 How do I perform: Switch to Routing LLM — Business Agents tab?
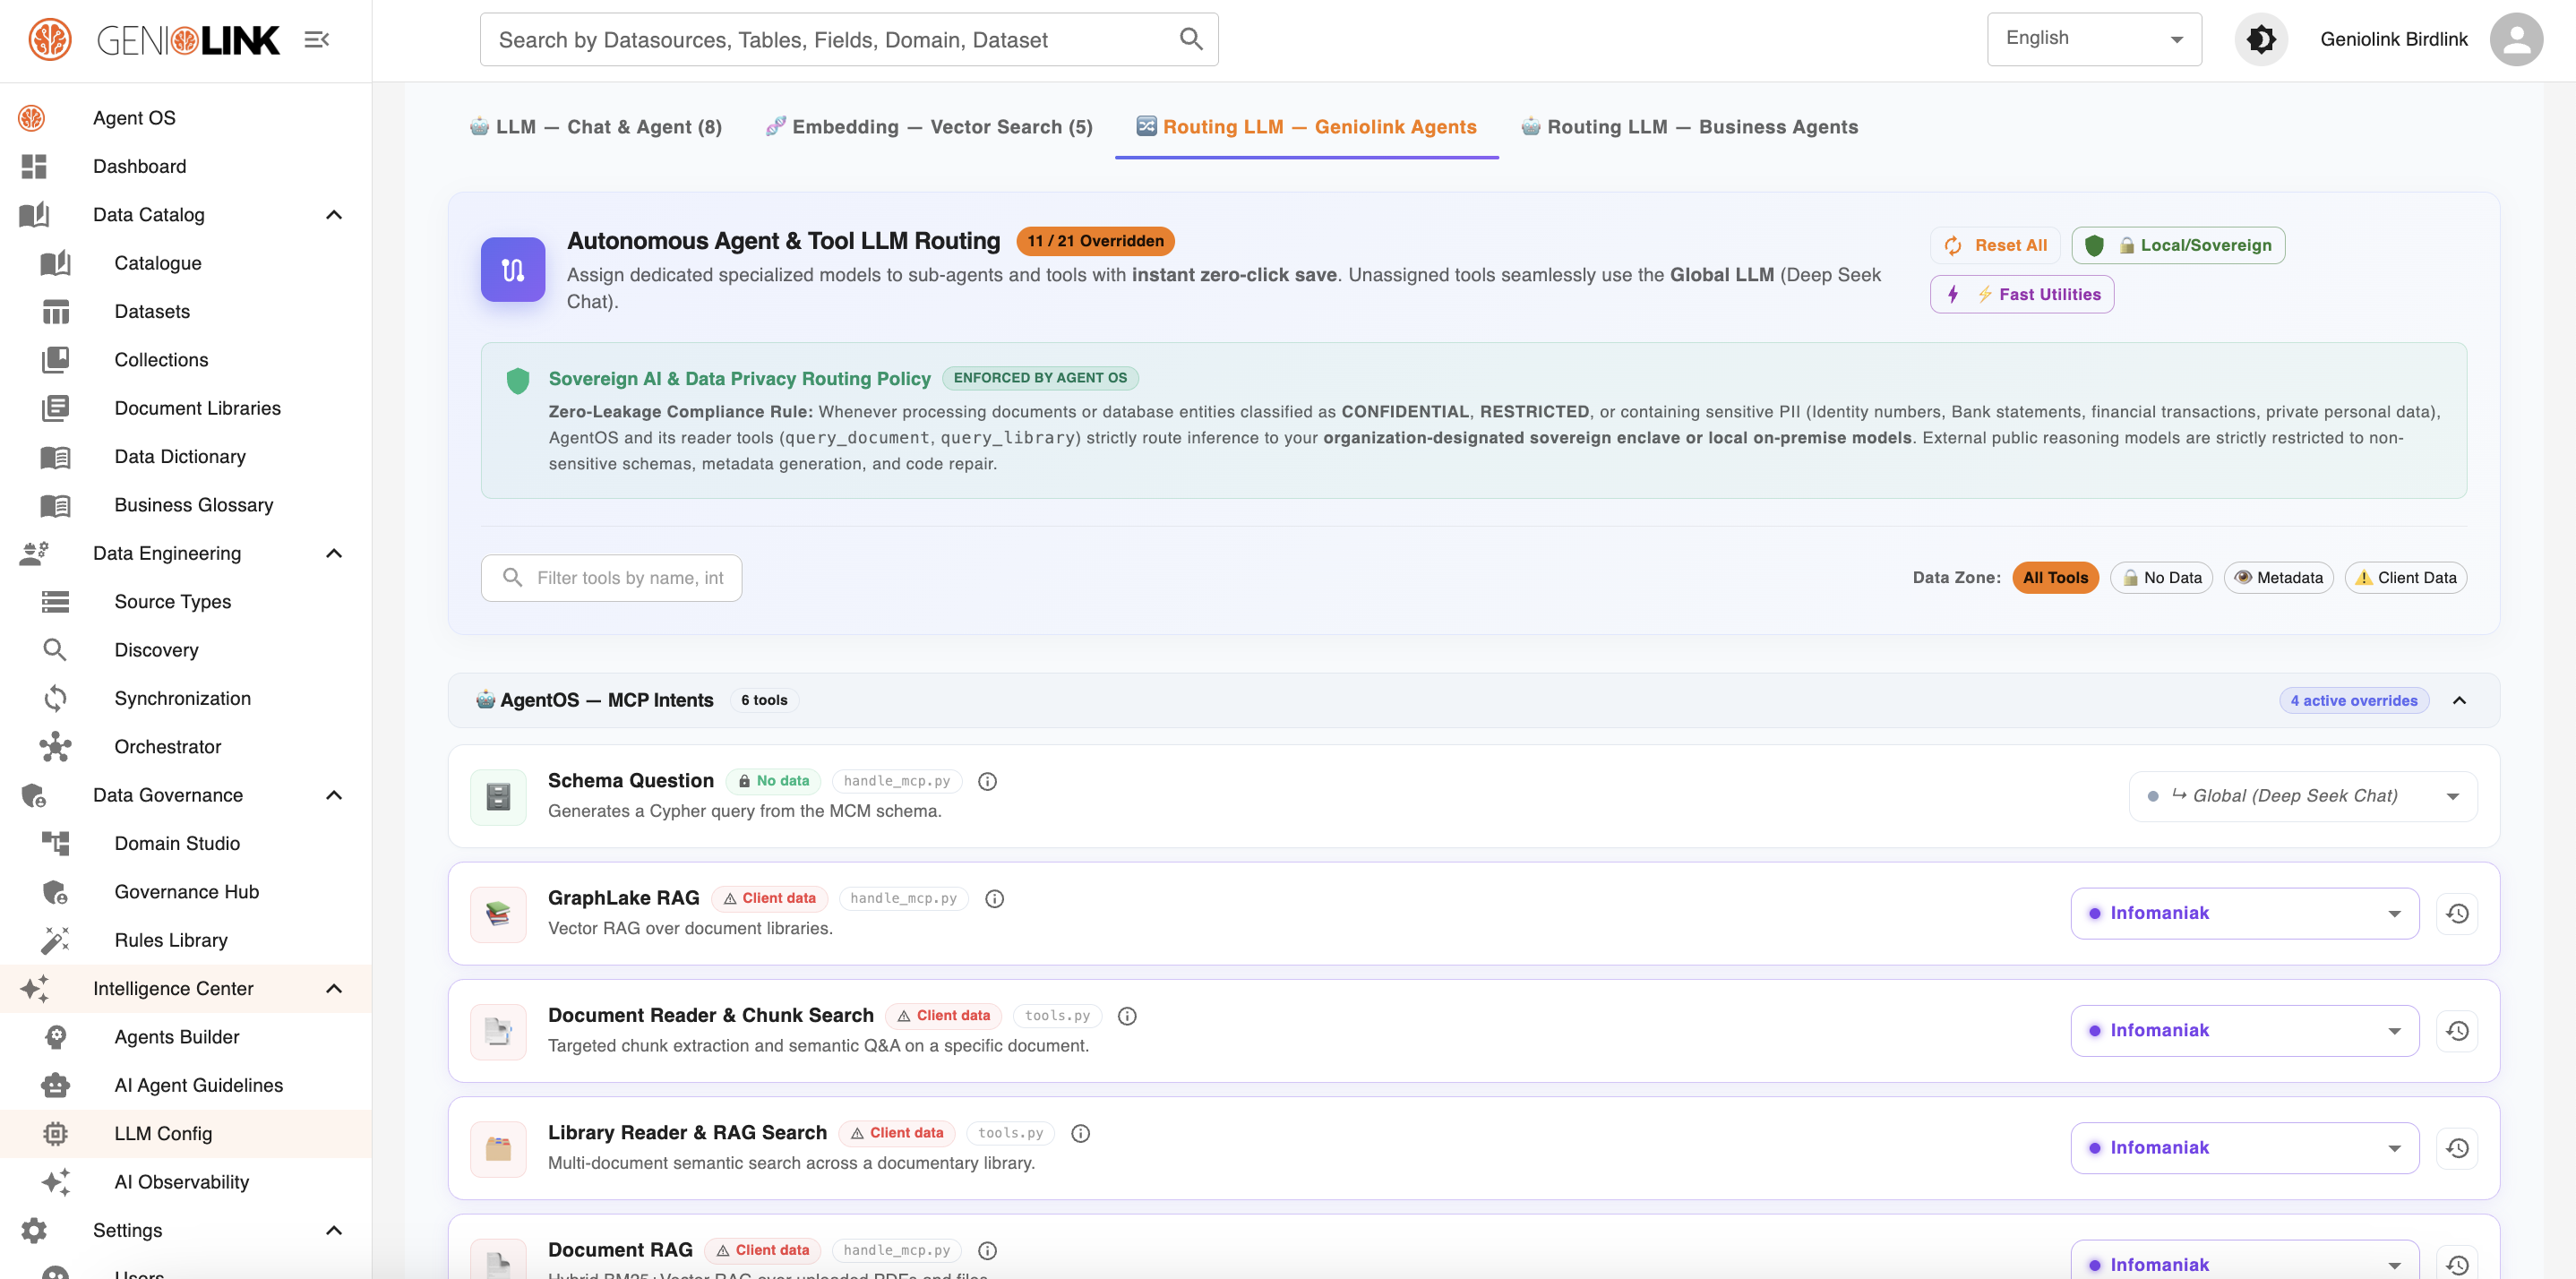coord(1690,127)
